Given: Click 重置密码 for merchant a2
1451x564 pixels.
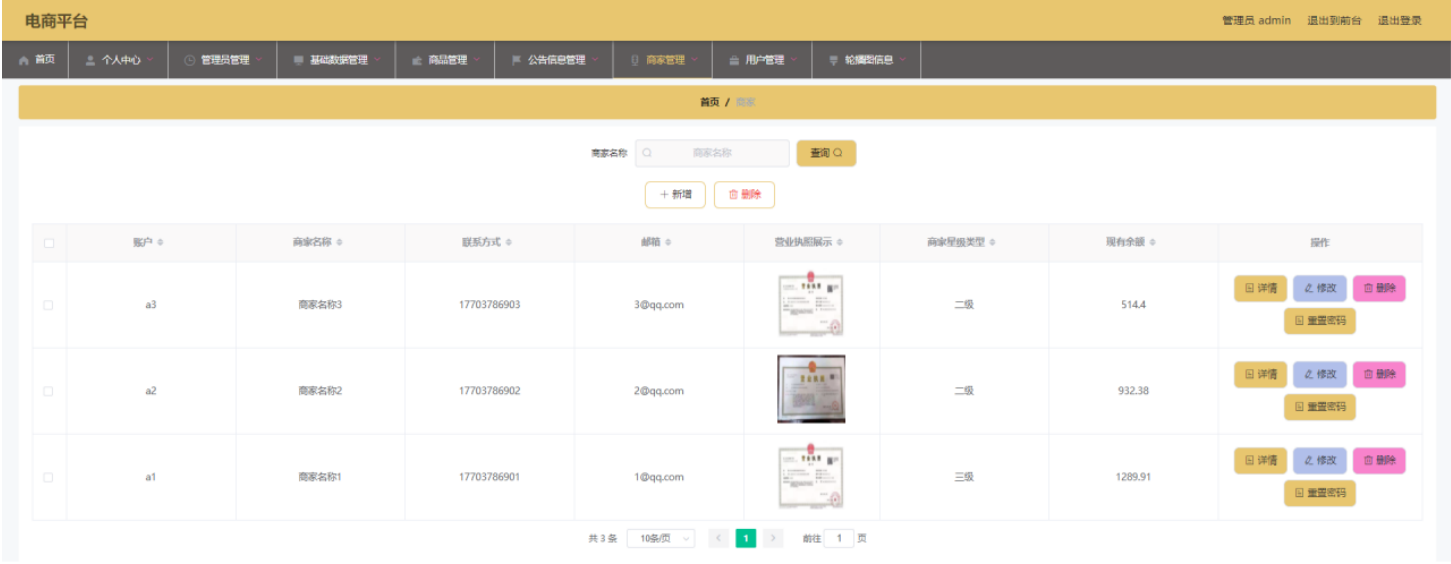Looking at the screenshot, I should (1320, 407).
